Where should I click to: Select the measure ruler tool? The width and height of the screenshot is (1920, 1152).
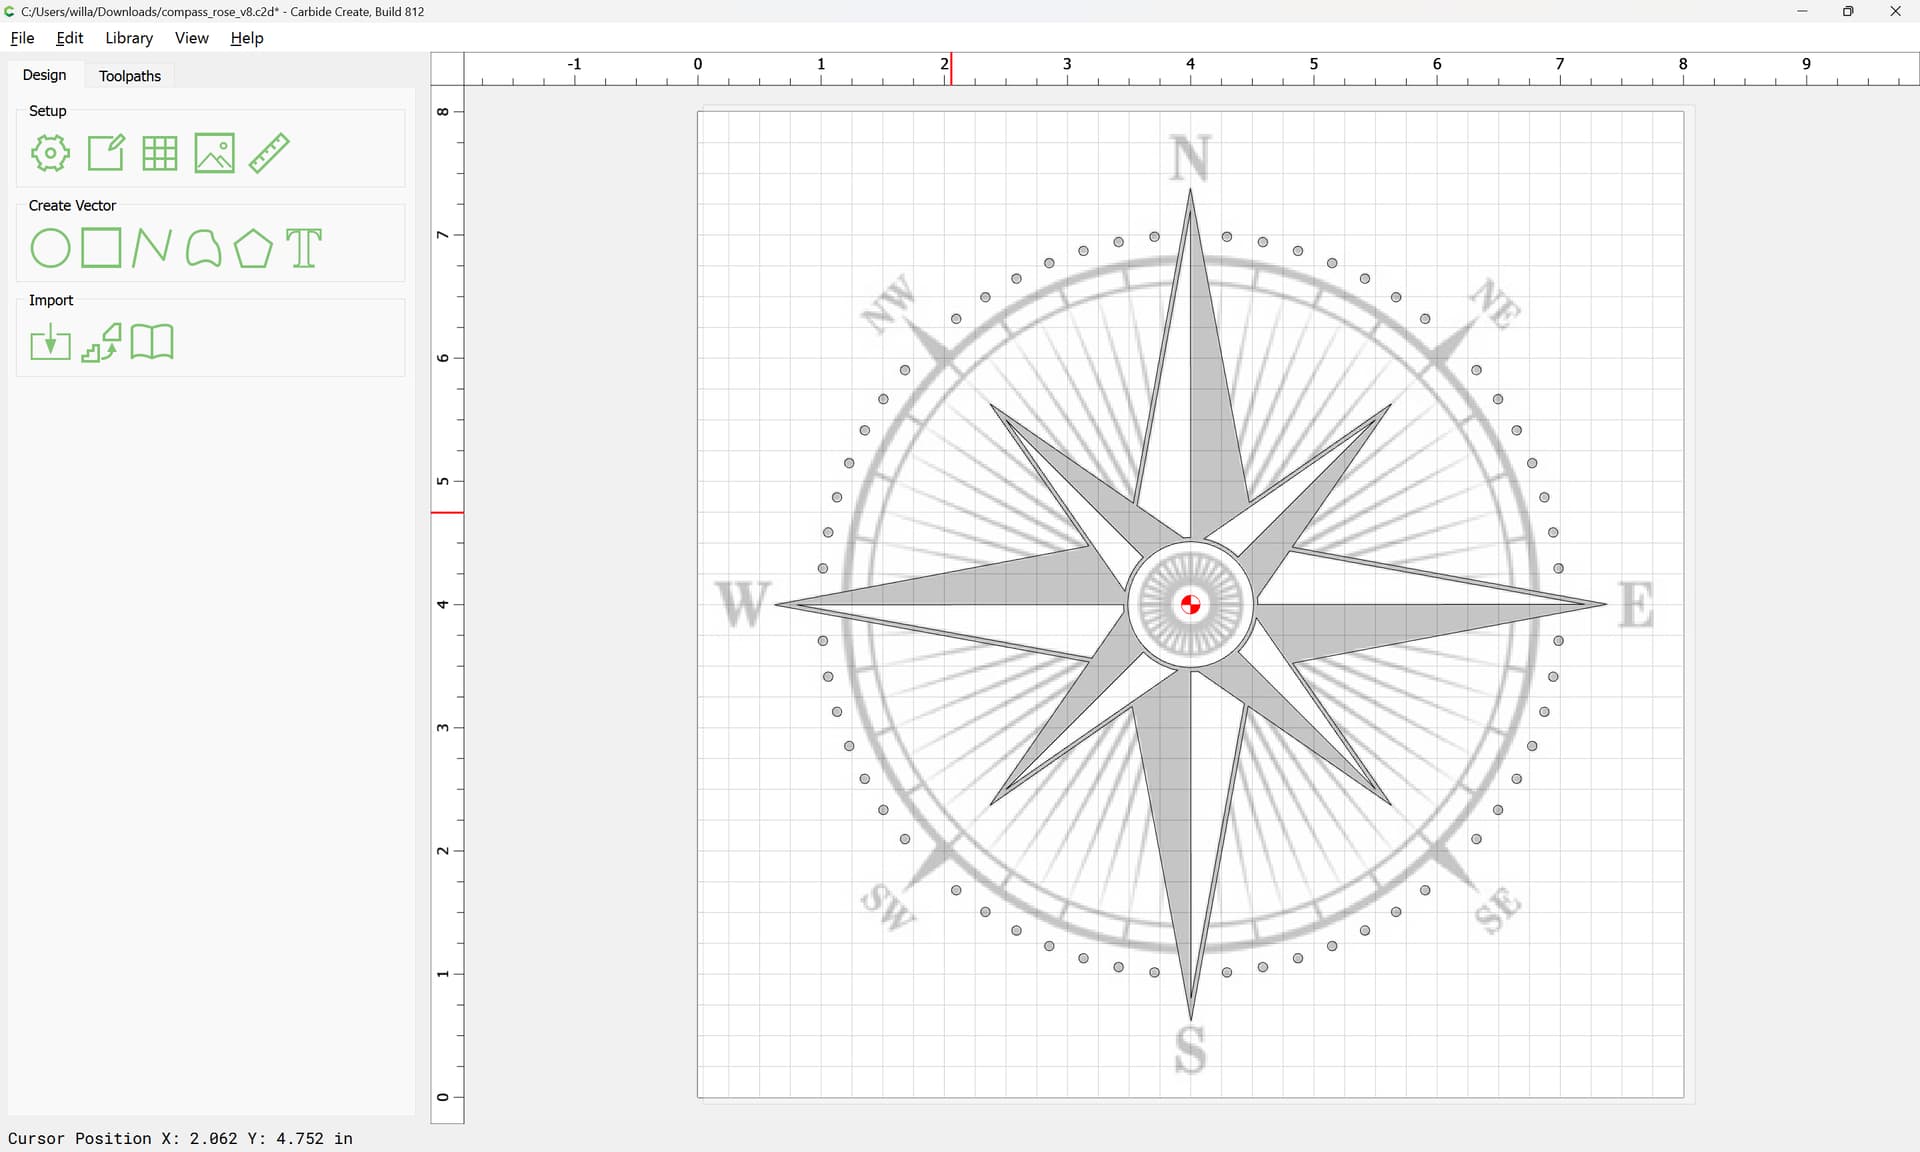point(269,153)
